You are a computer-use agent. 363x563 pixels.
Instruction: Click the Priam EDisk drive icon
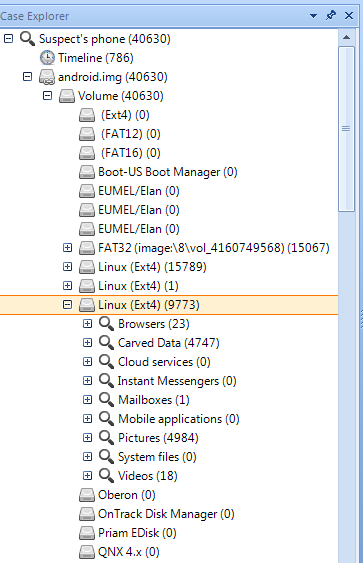click(87, 533)
